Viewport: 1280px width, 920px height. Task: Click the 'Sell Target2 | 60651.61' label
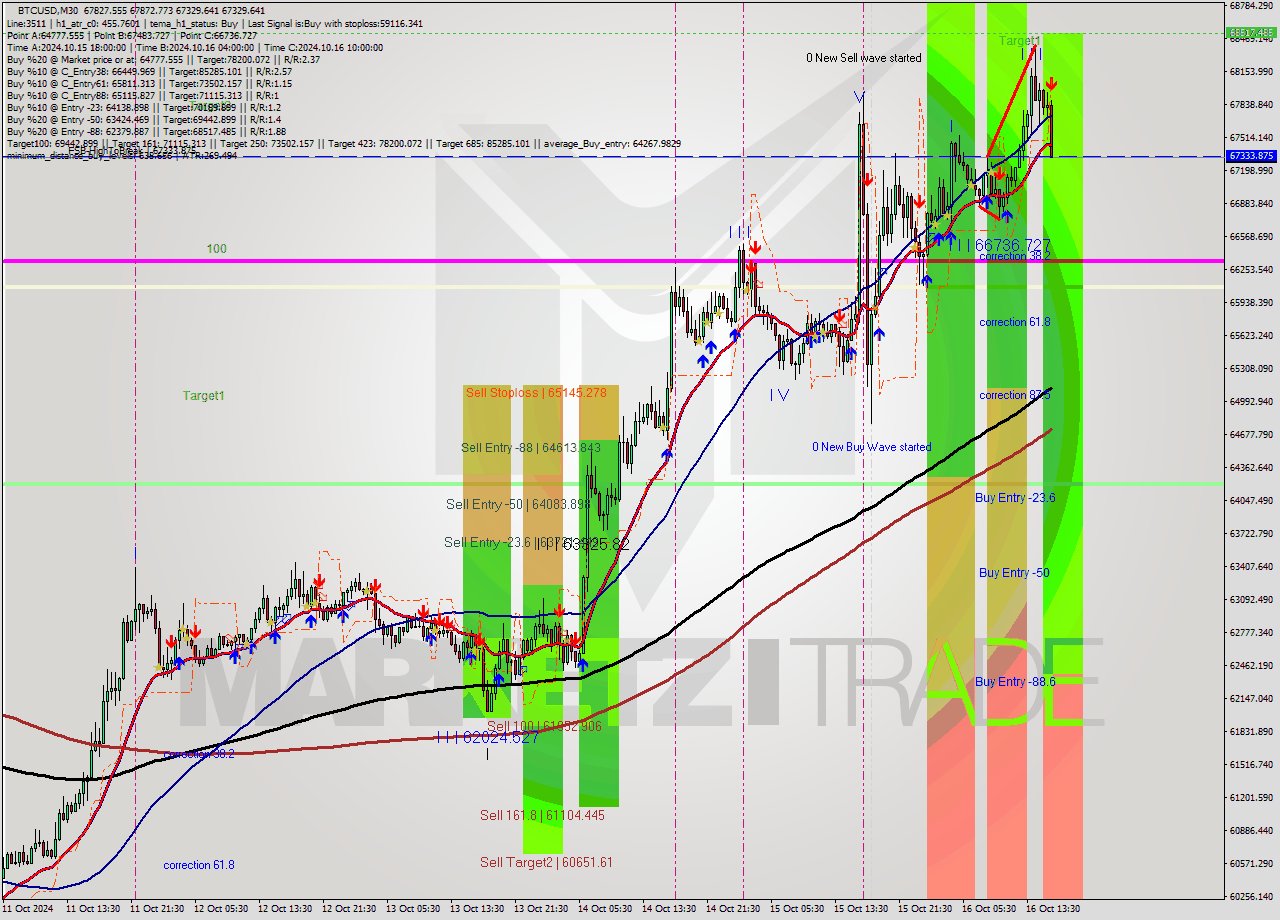coord(546,862)
